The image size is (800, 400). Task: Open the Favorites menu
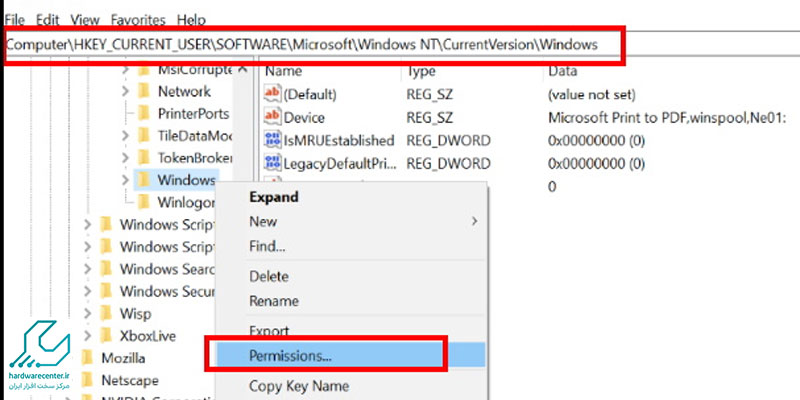[x=138, y=20]
